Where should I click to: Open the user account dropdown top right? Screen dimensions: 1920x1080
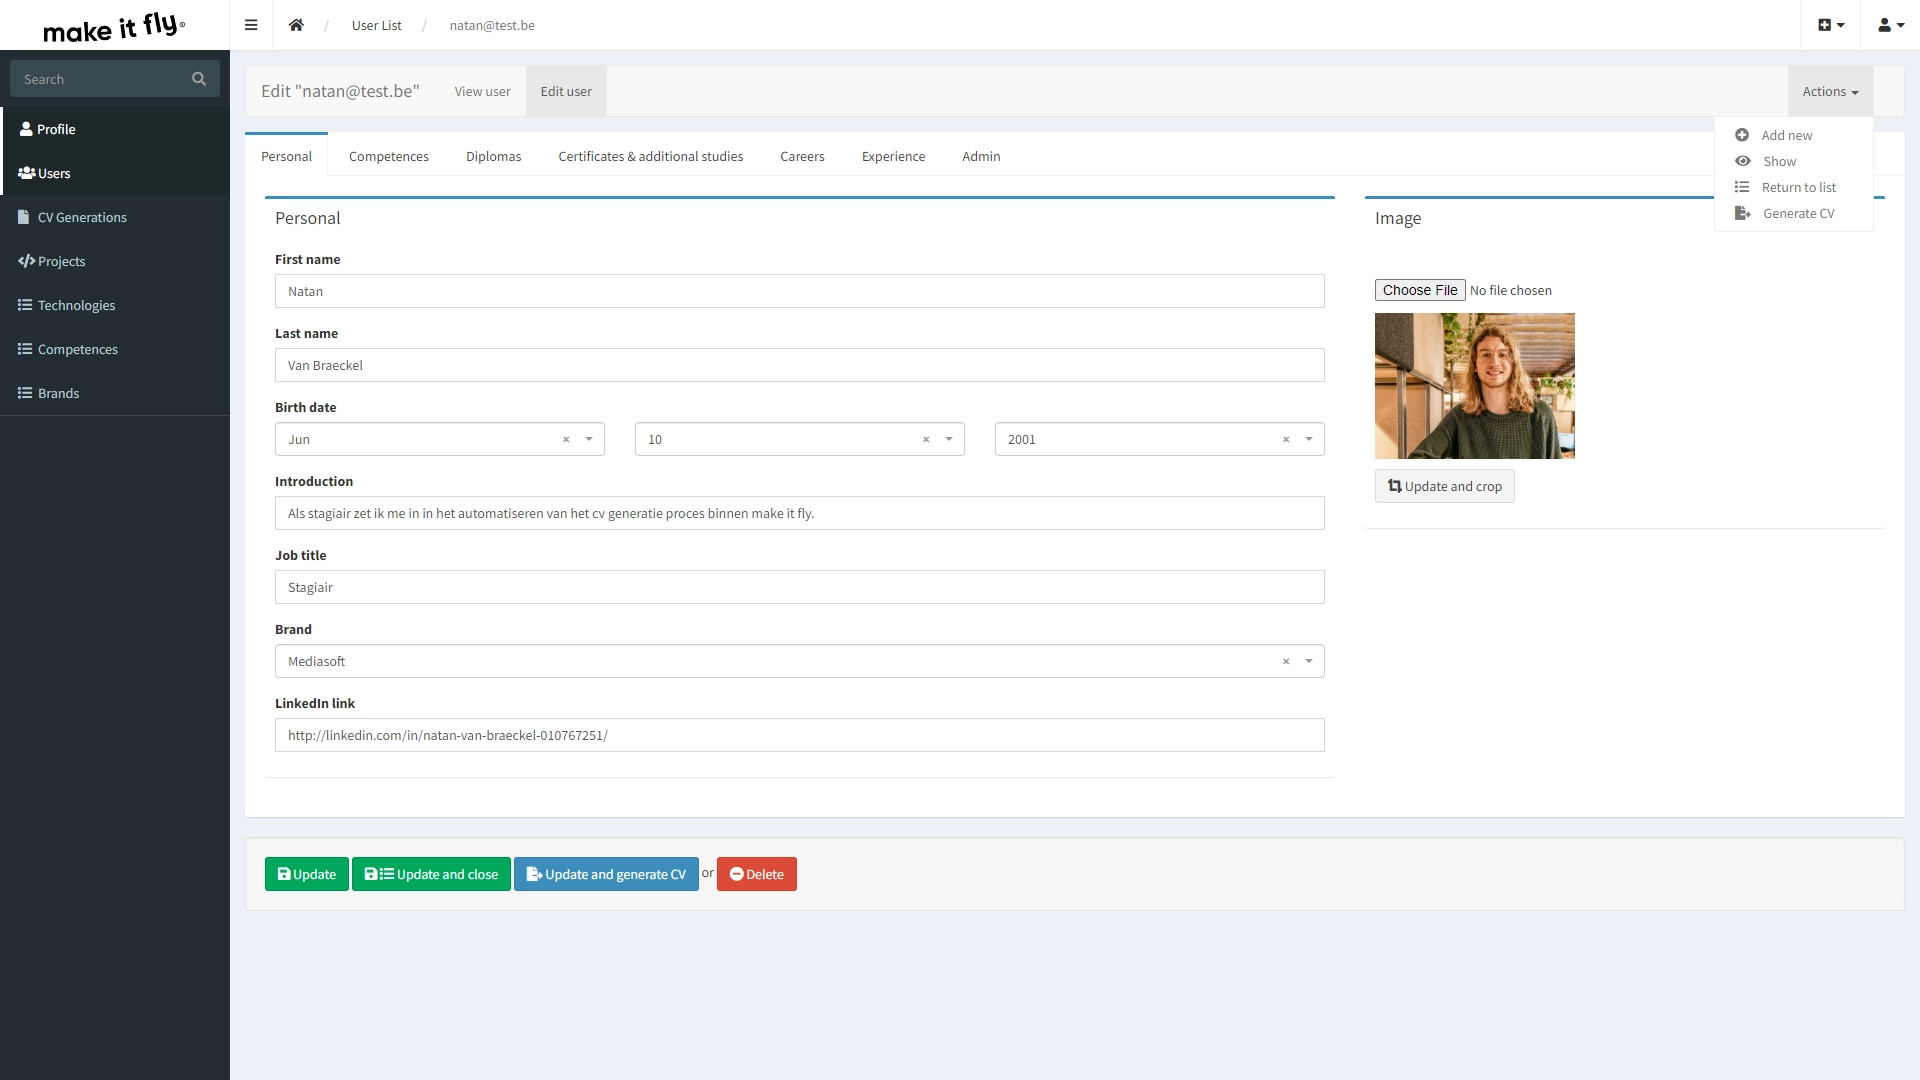(1889, 25)
